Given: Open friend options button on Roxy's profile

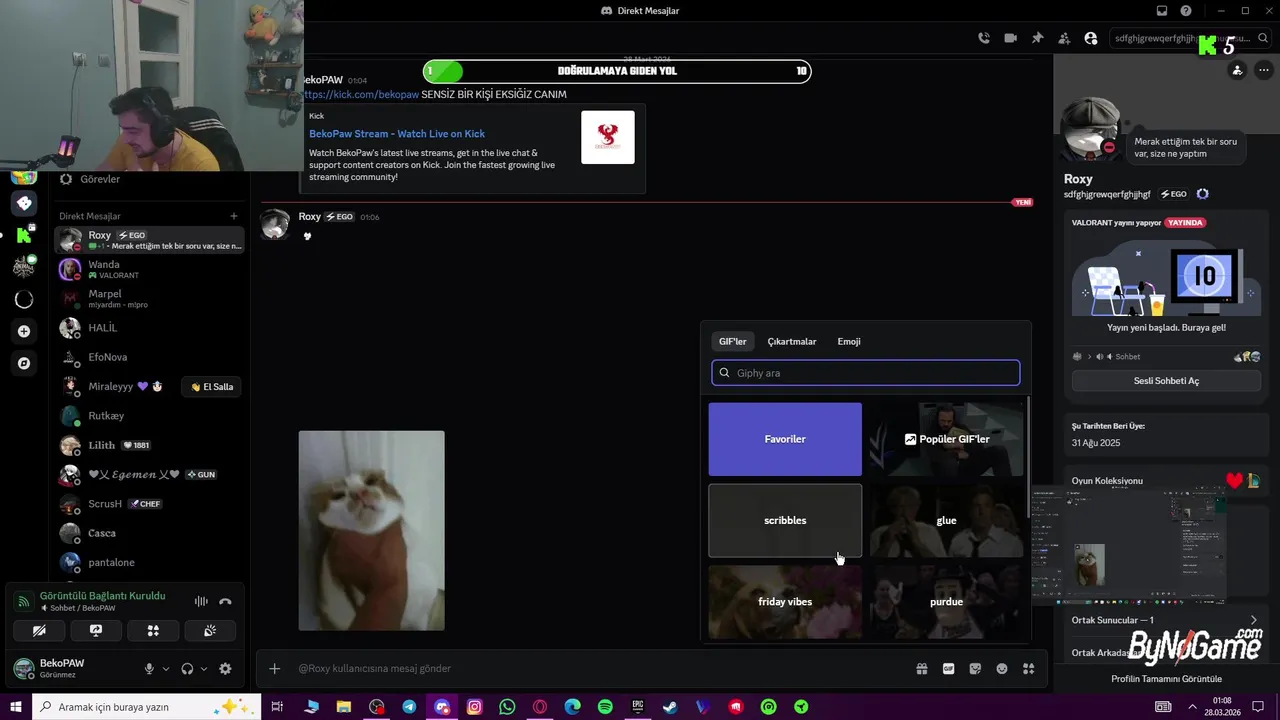Looking at the screenshot, I should point(1237,70).
